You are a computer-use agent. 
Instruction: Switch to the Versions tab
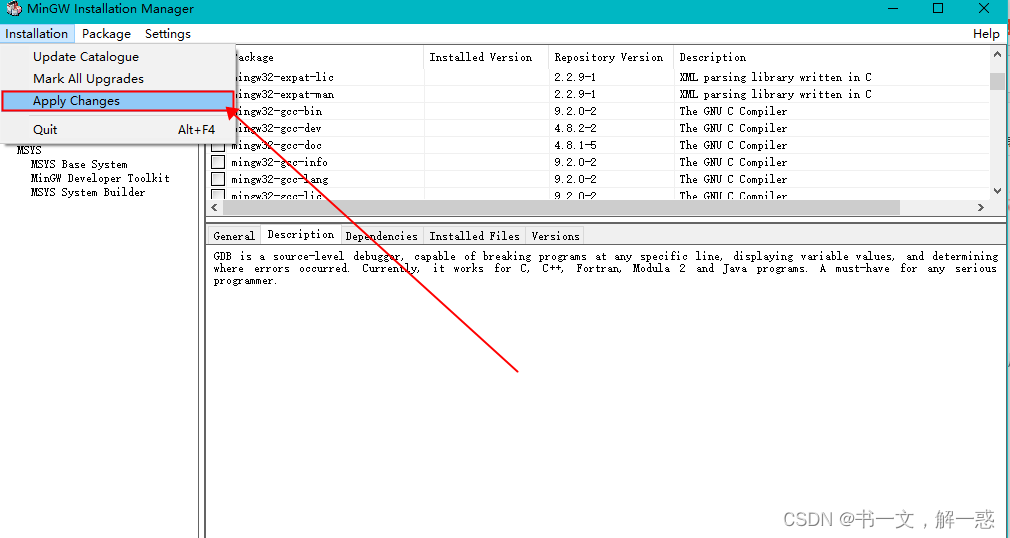[x=555, y=236]
